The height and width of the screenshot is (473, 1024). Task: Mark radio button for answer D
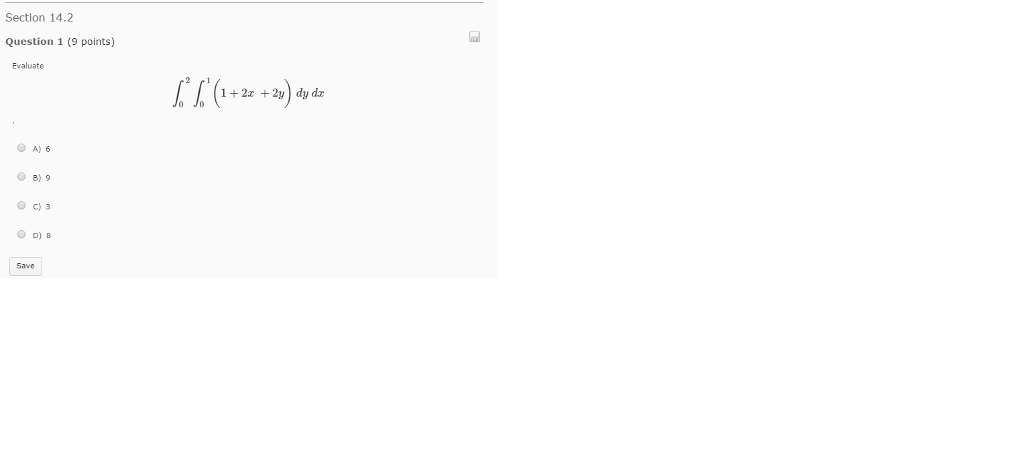point(22,234)
